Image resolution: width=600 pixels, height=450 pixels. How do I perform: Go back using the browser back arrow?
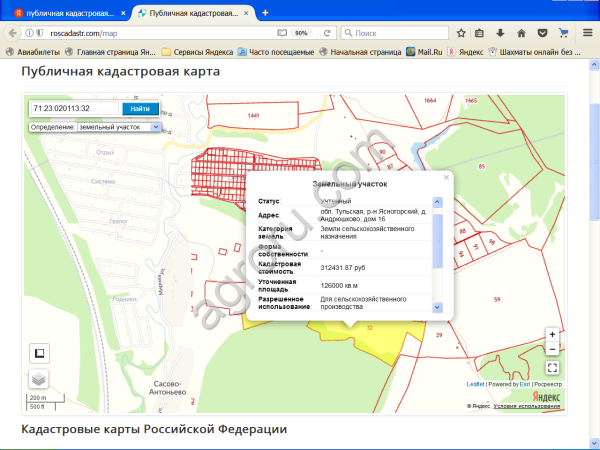[12, 33]
